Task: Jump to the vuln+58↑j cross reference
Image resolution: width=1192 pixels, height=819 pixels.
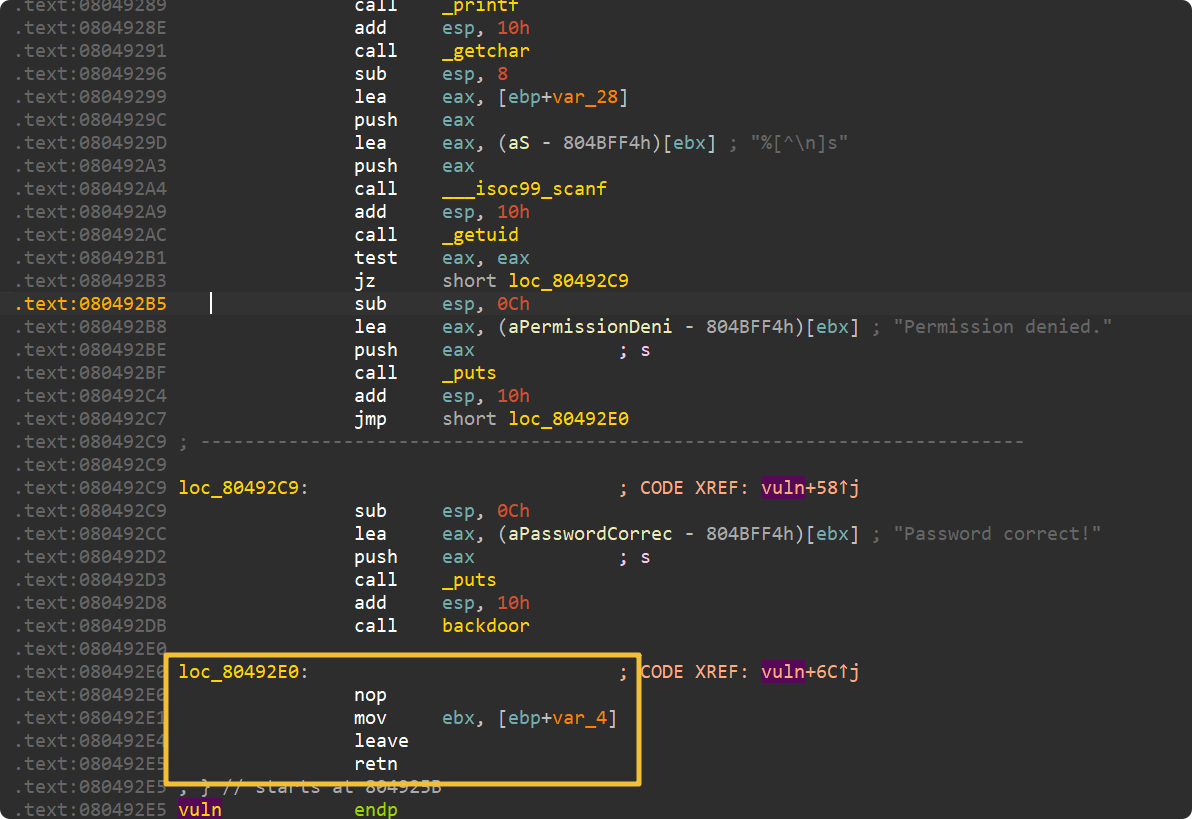Action: tap(810, 488)
